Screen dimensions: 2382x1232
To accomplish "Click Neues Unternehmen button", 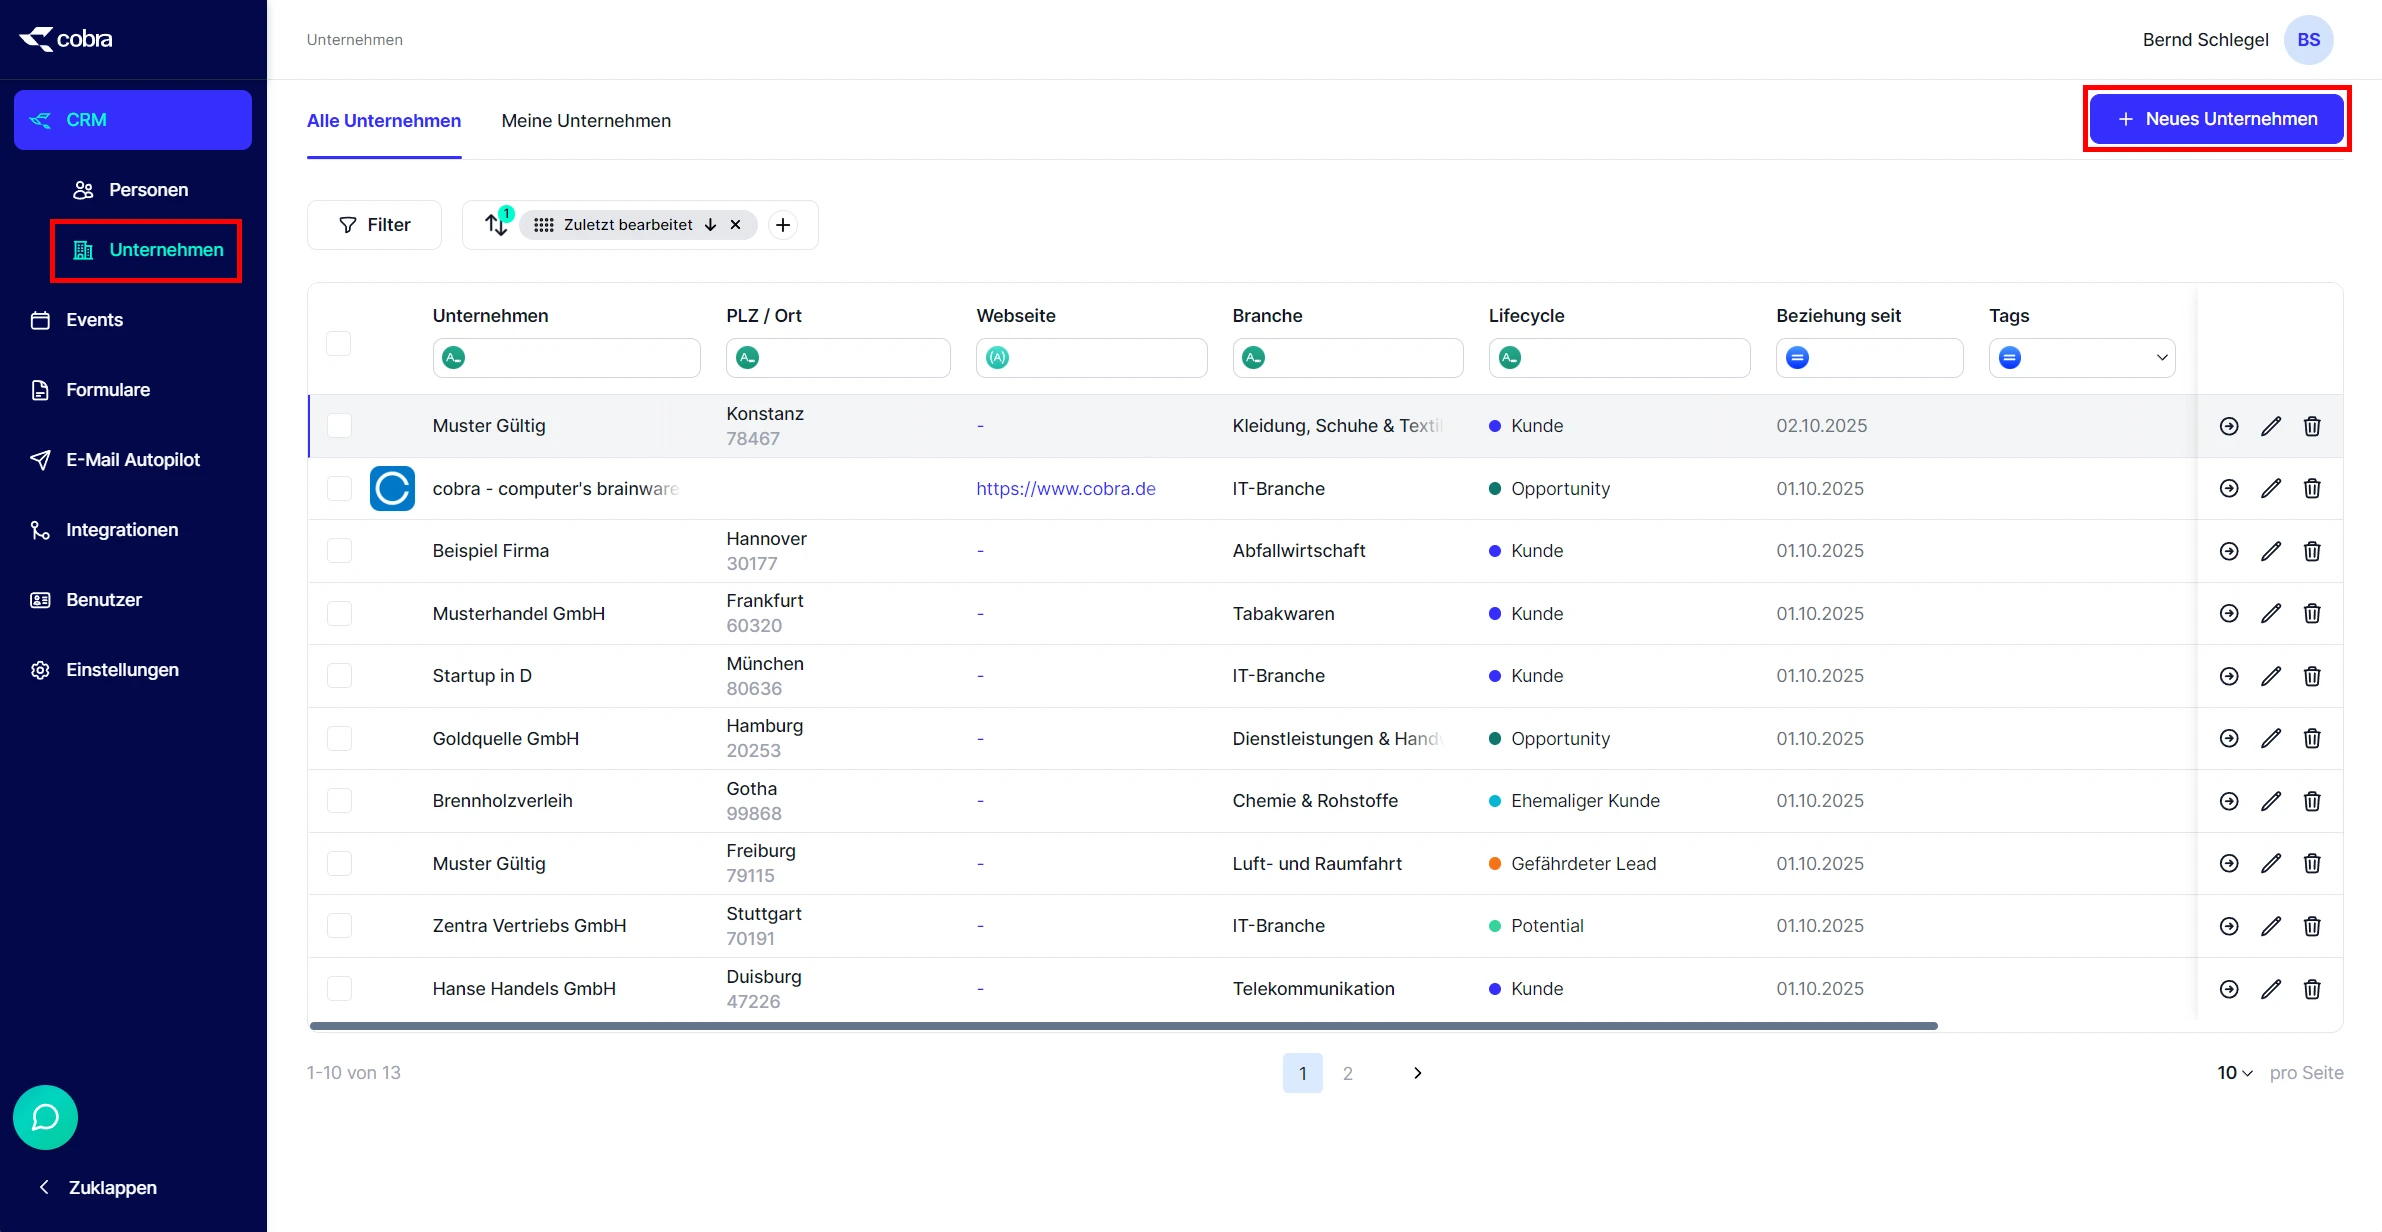I will [2216, 119].
